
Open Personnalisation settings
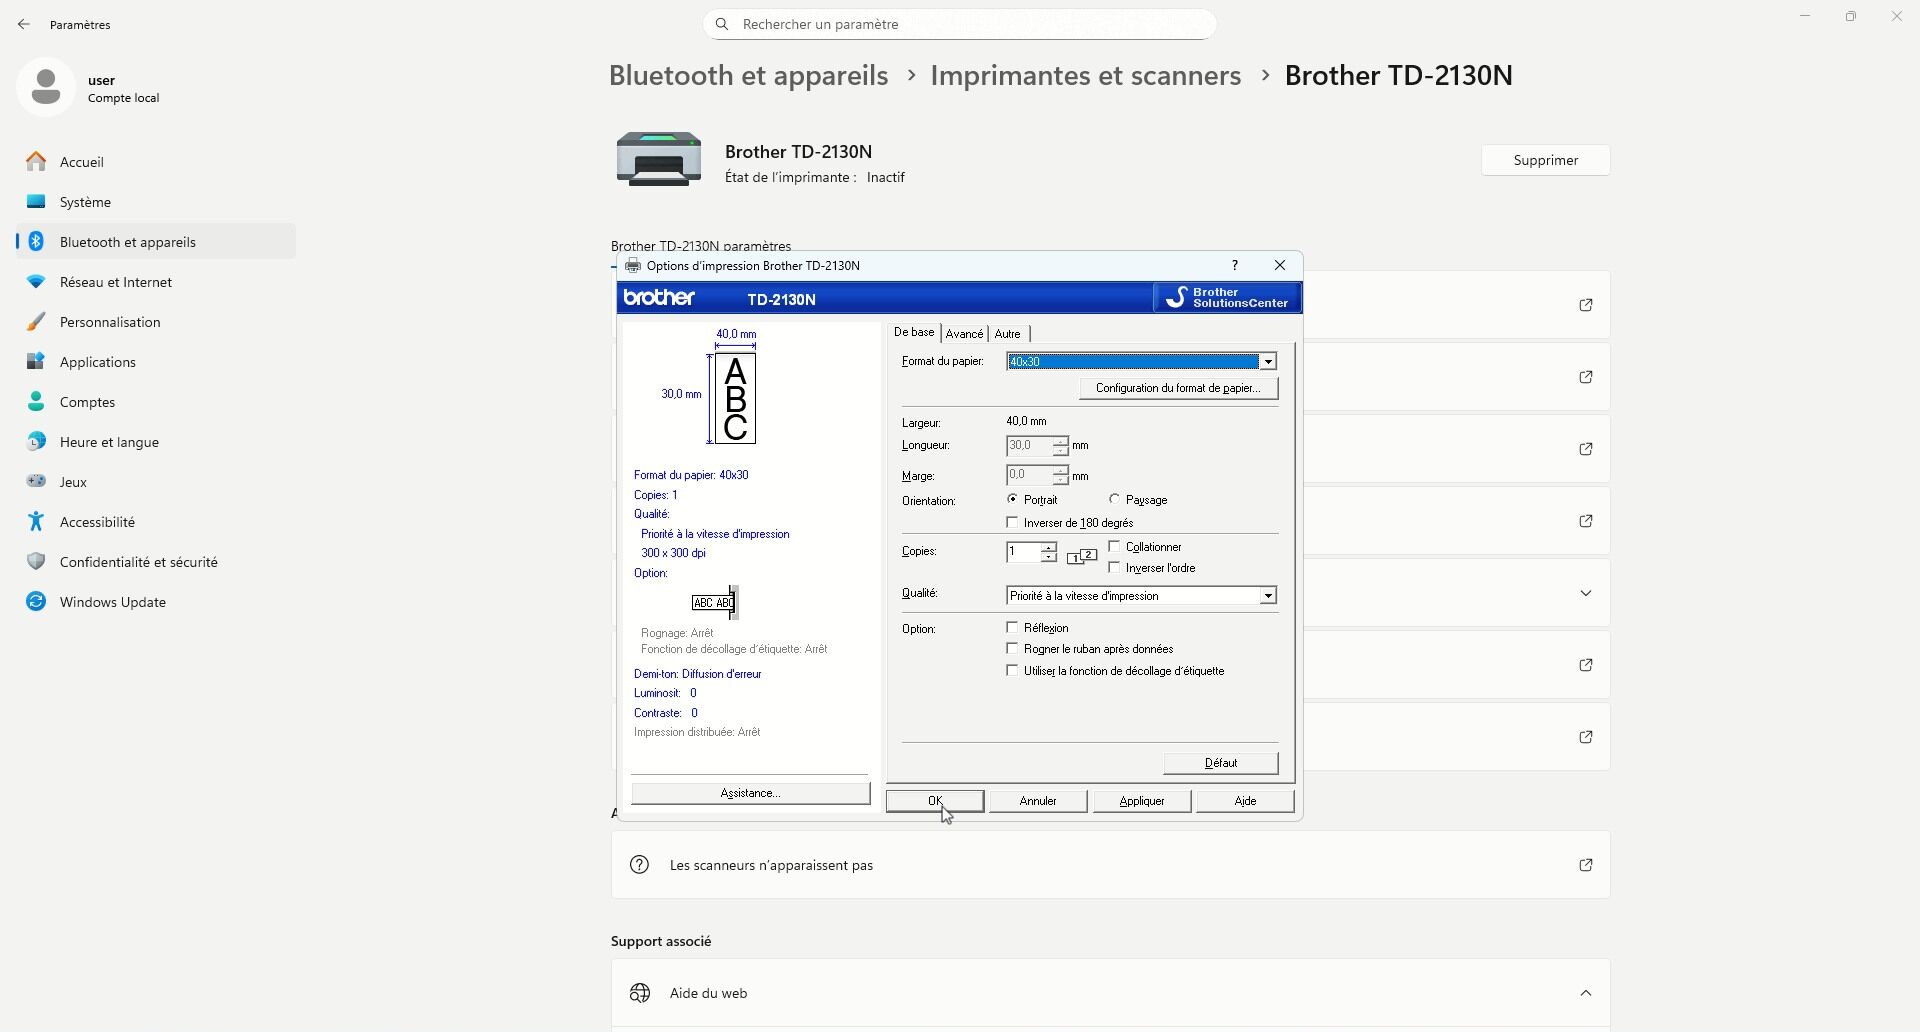(x=156, y=322)
